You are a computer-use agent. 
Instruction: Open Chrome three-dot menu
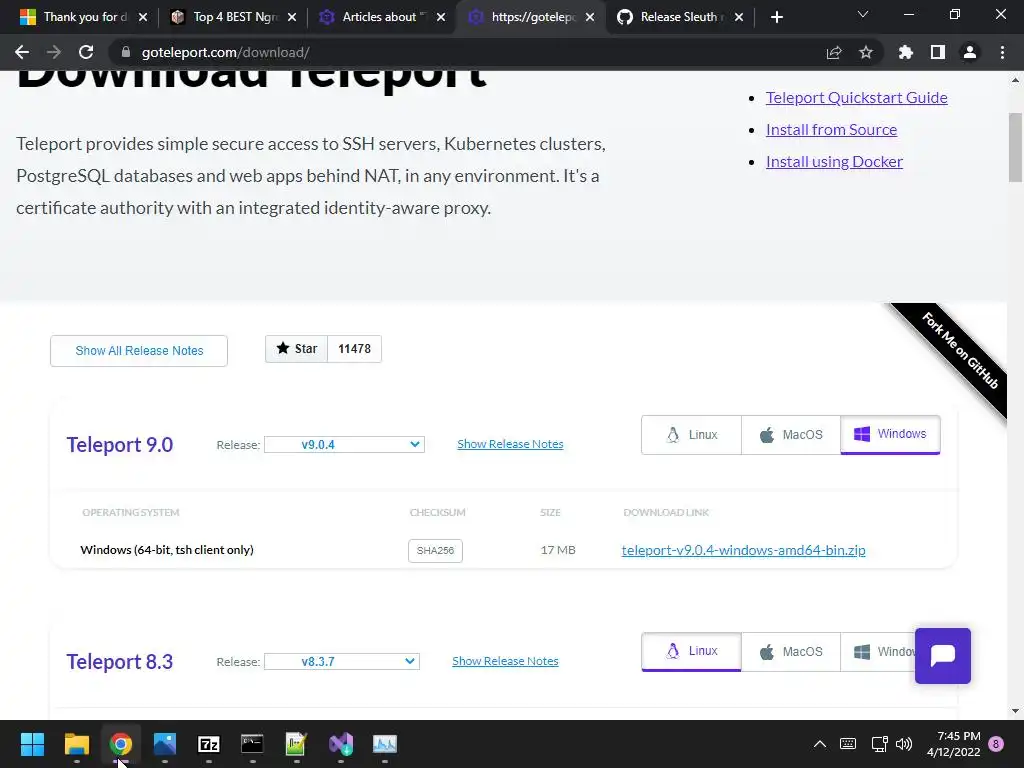tap(1002, 52)
